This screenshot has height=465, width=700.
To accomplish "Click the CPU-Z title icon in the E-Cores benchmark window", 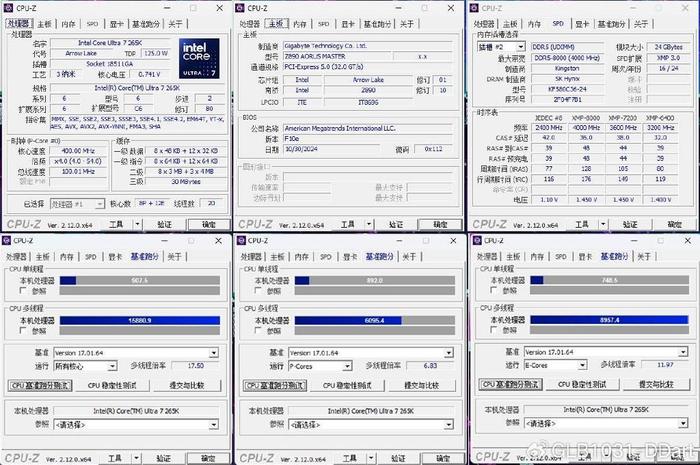I will click(x=476, y=241).
